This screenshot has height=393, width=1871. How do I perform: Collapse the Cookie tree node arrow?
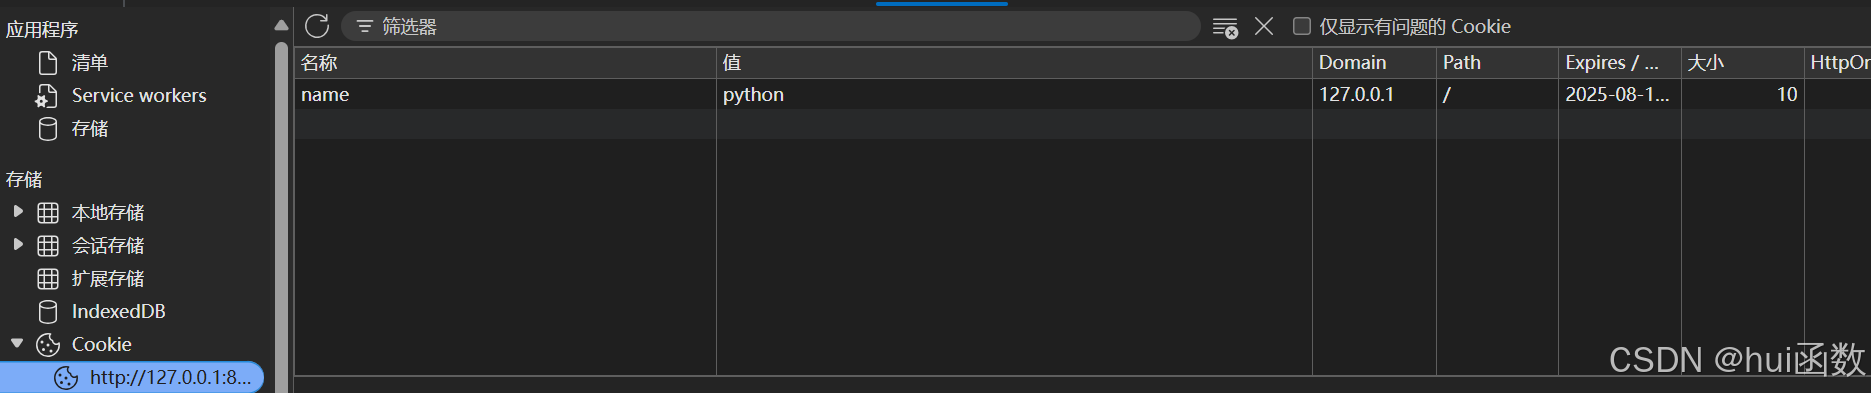click(17, 344)
